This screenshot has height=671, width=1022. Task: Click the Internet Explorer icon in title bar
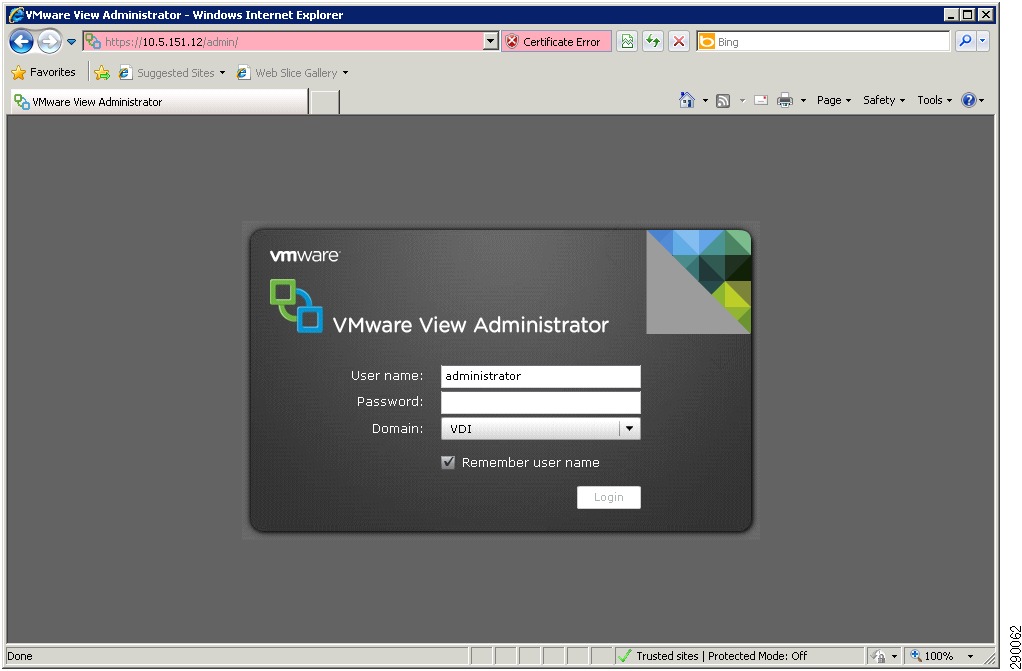click(x=16, y=14)
